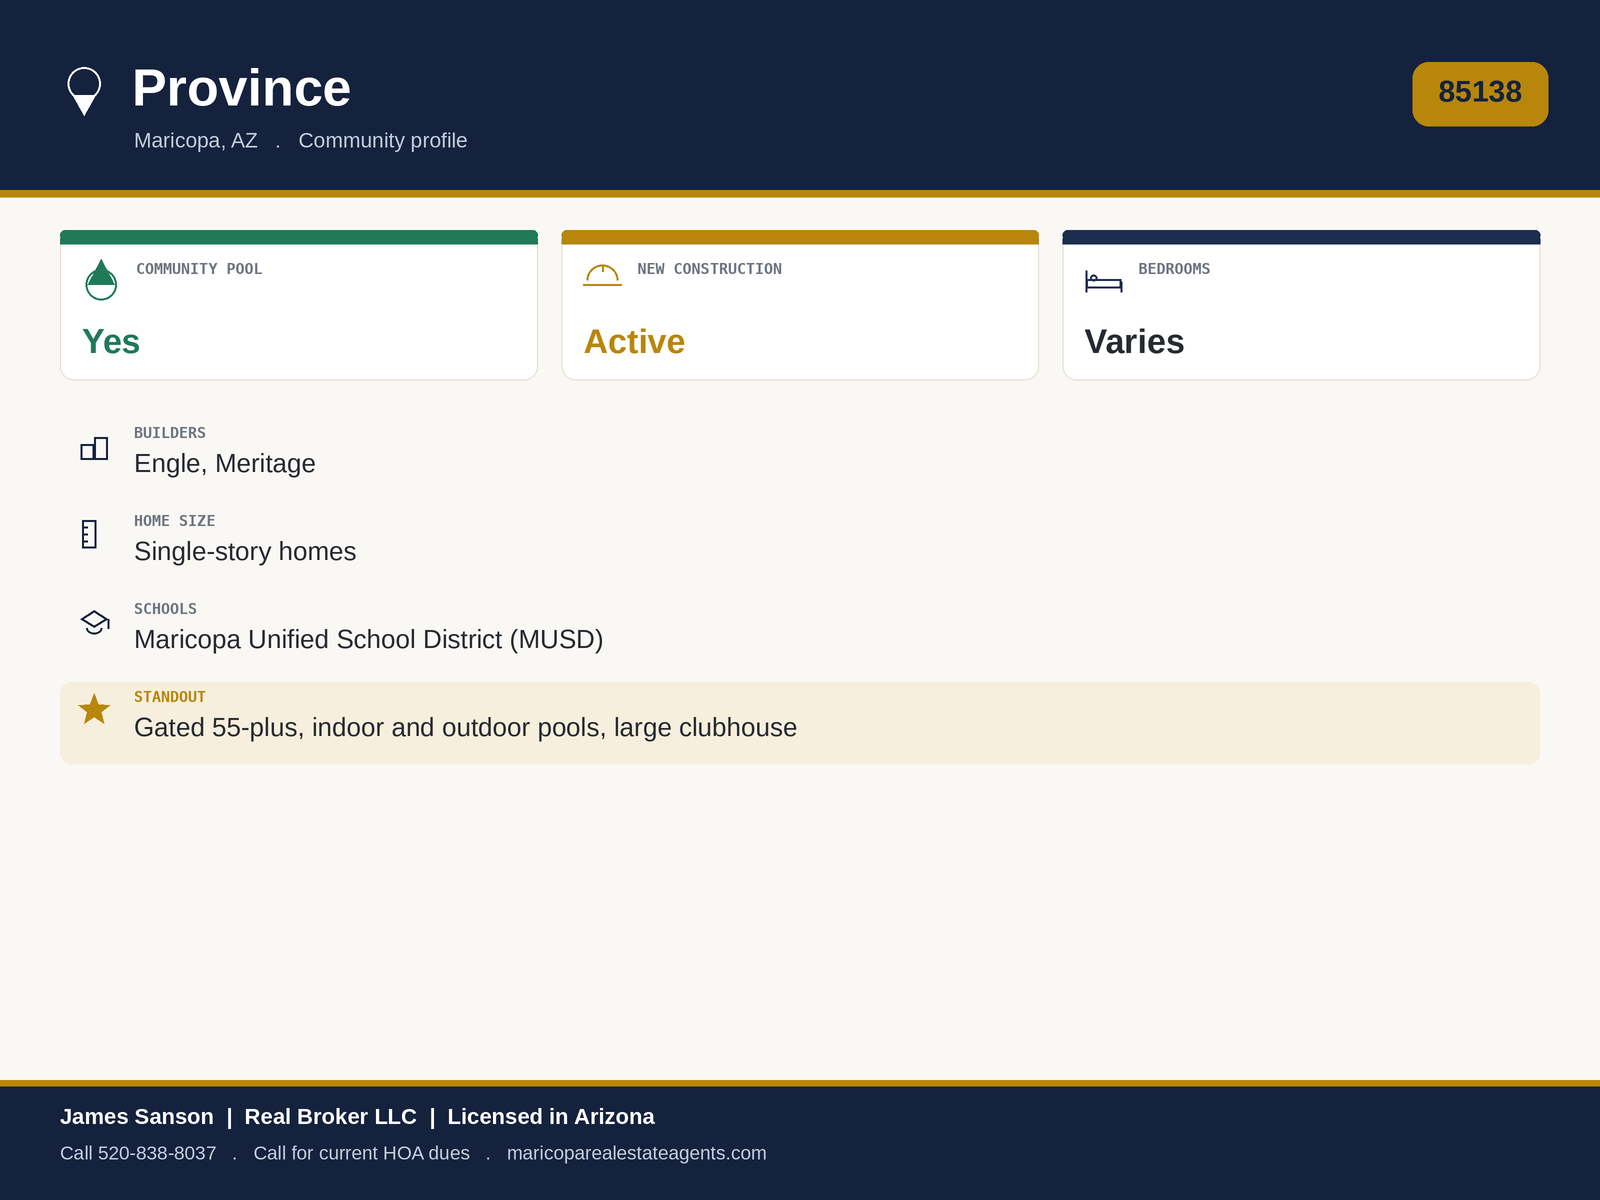
Task: Click Real Broker LLC in footer
Action: point(331,1117)
